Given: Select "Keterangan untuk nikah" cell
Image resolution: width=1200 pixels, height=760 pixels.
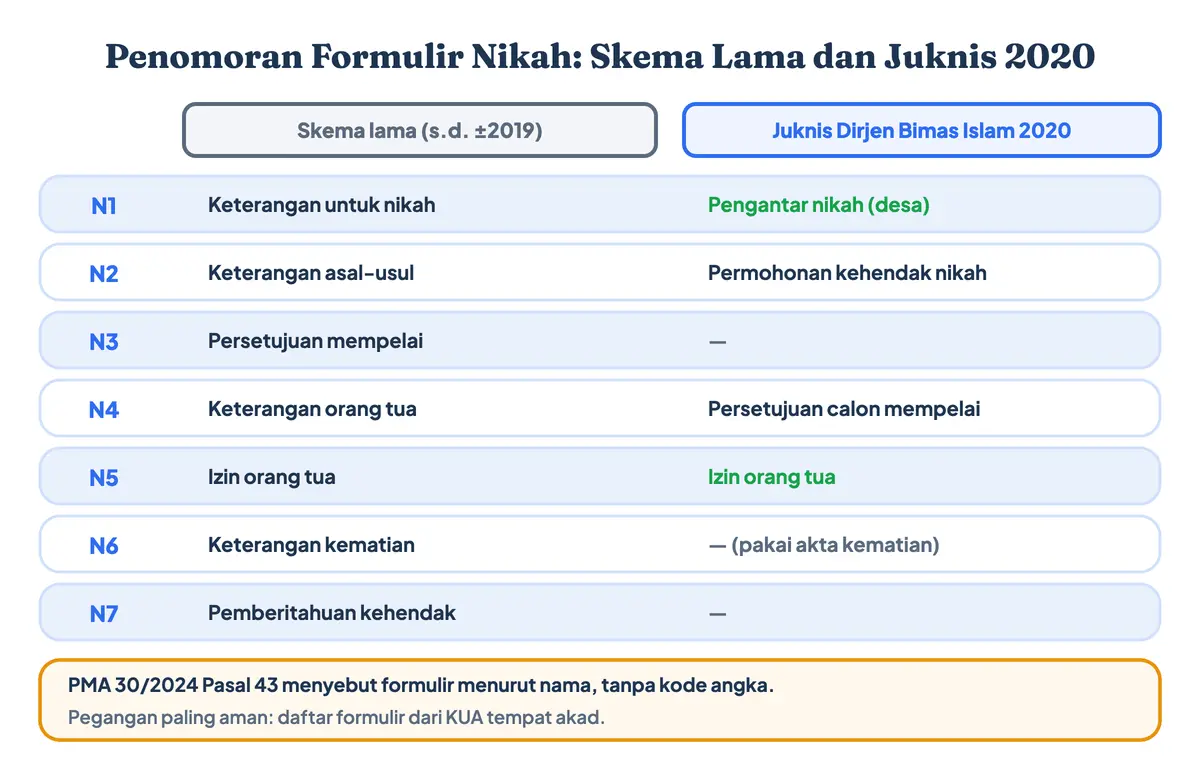Looking at the screenshot, I should (322, 205).
